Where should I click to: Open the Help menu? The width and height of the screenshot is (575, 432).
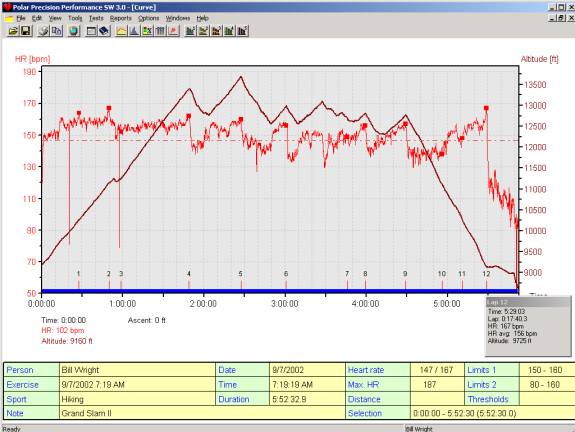202,18
